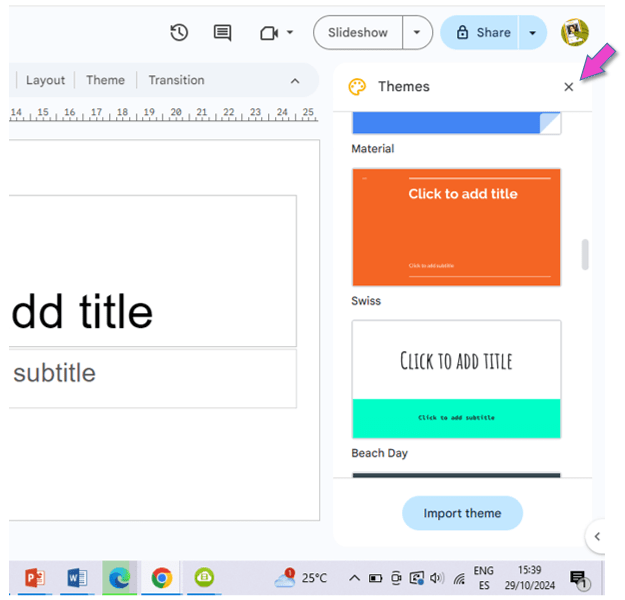Image resolution: width=625 pixels, height=600 pixels.
Task: Click the Slideshow button
Action: [358, 32]
